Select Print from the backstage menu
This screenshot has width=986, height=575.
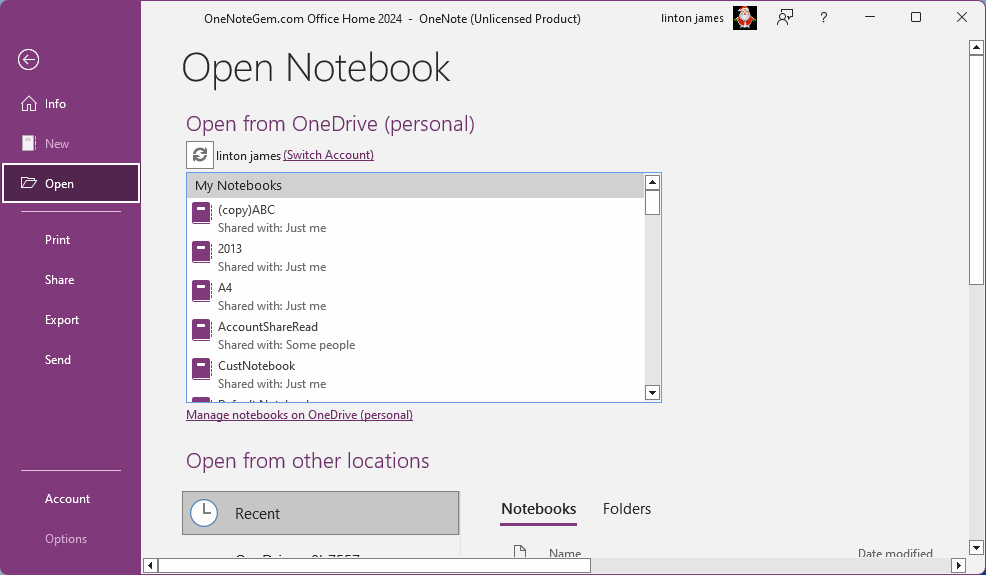click(x=58, y=240)
